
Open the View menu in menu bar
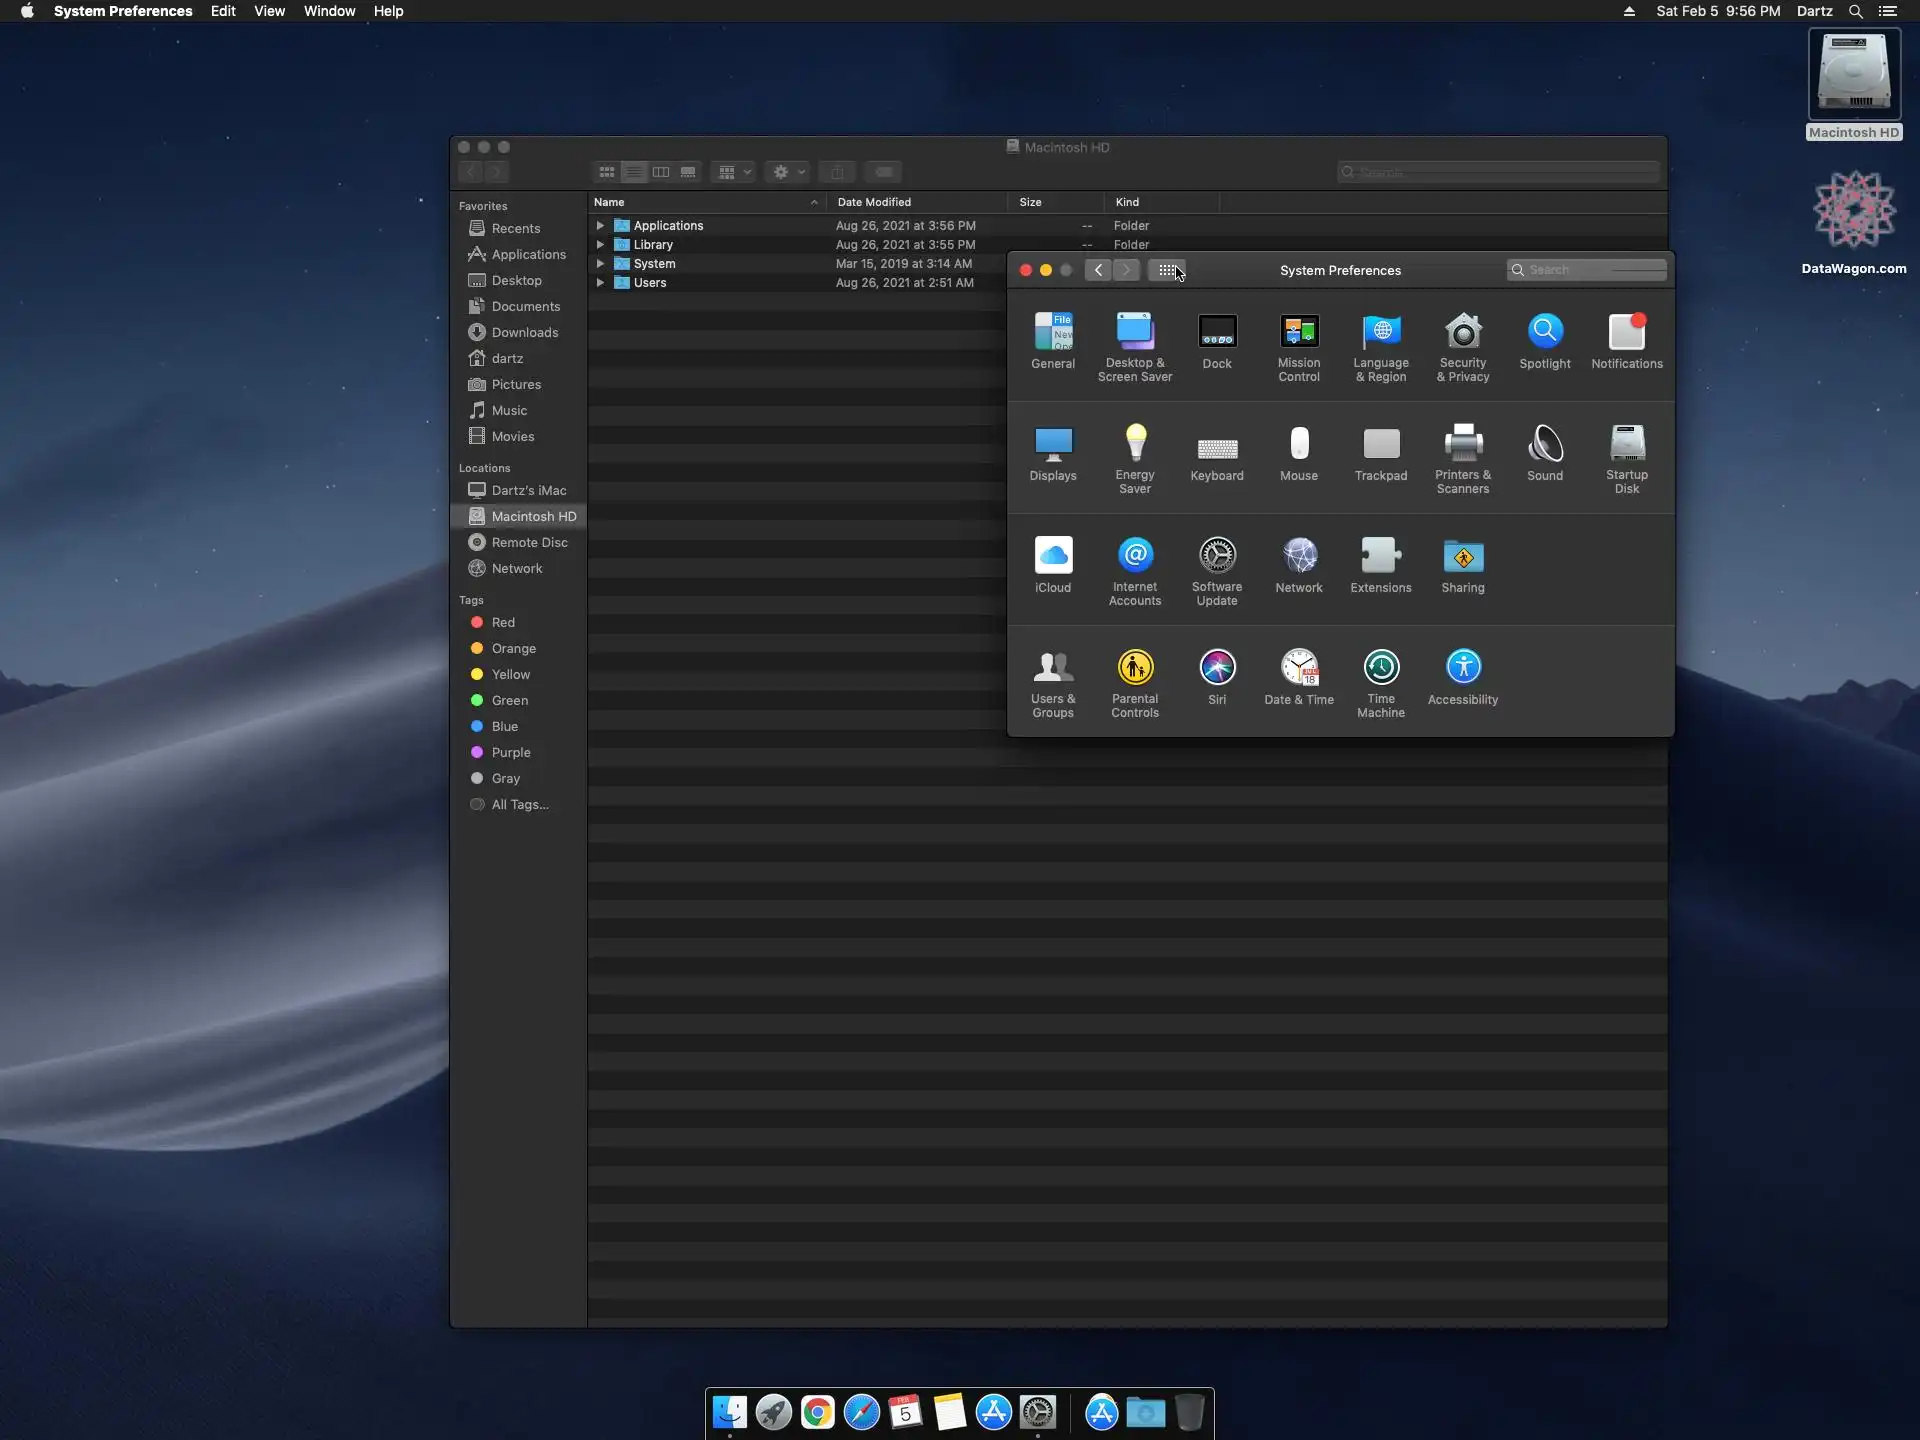click(x=269, y=11)
